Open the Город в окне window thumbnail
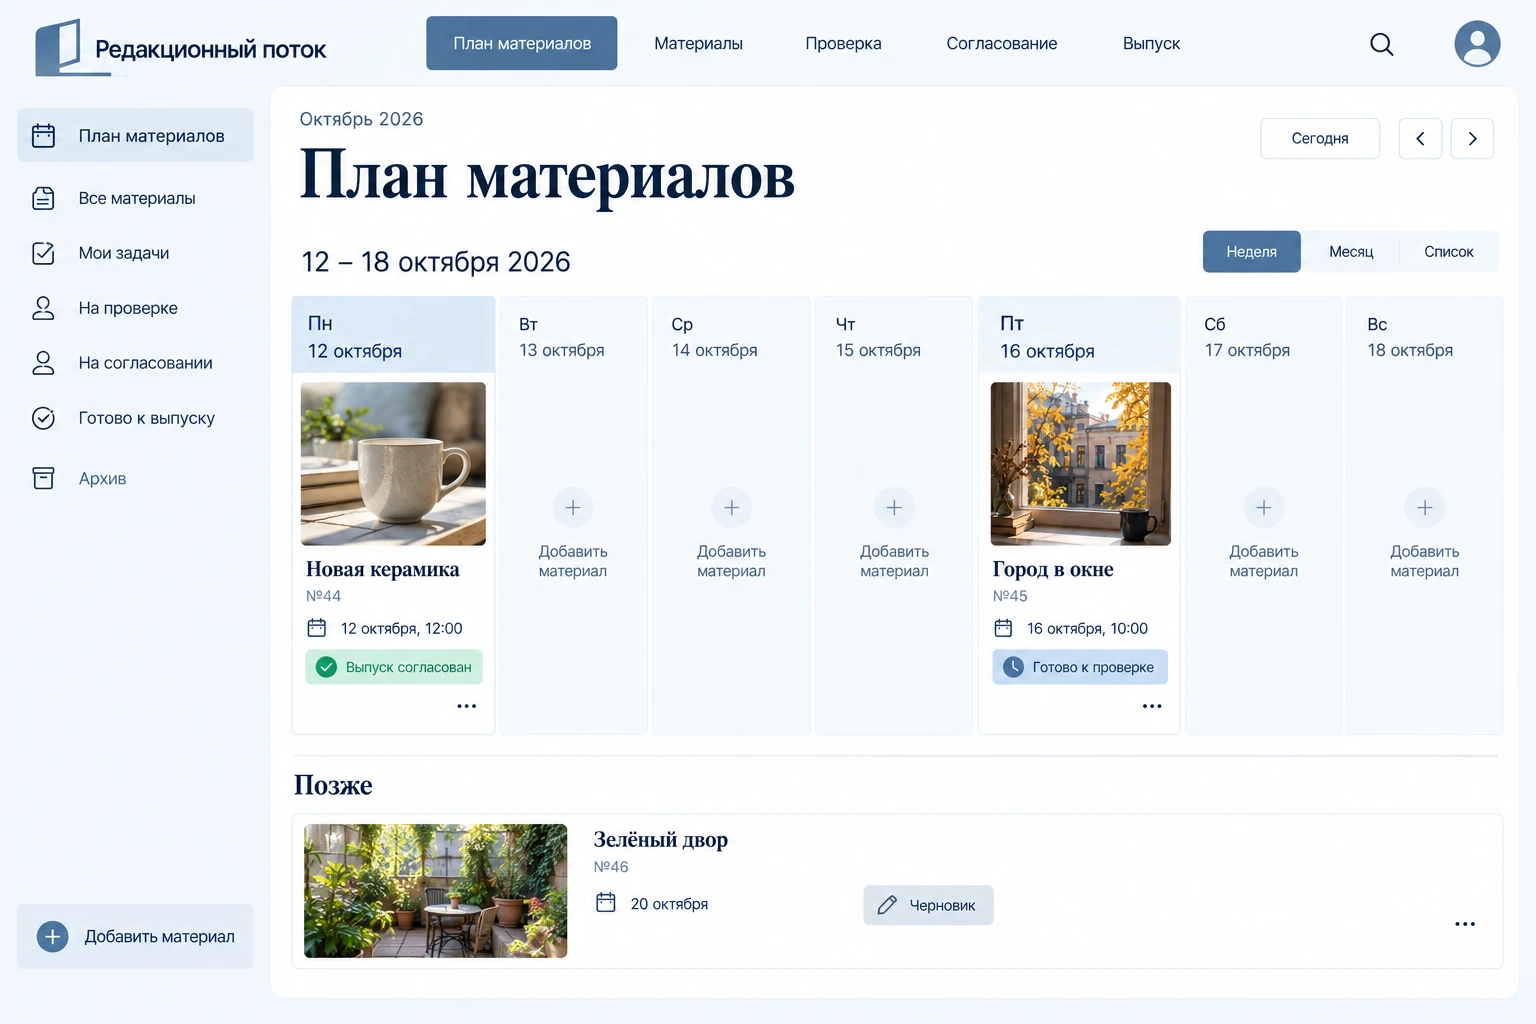1536x1024 pixels. (1080, 464)
